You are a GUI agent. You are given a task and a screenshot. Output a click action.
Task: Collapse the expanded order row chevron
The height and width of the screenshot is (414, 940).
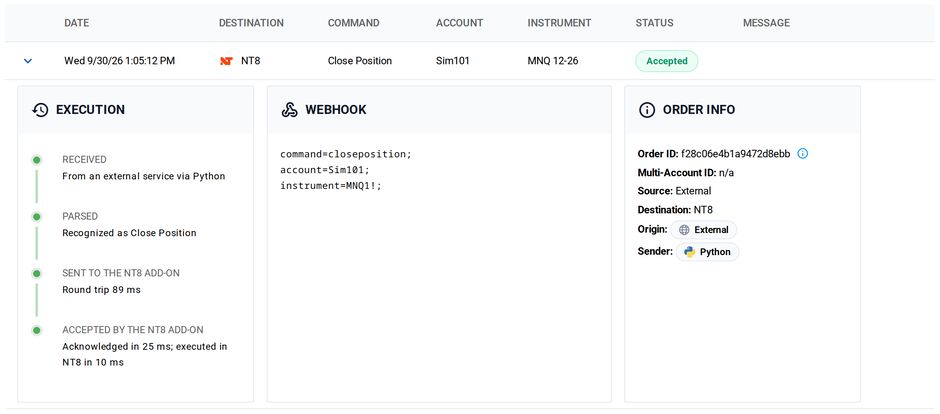[28, 61]
